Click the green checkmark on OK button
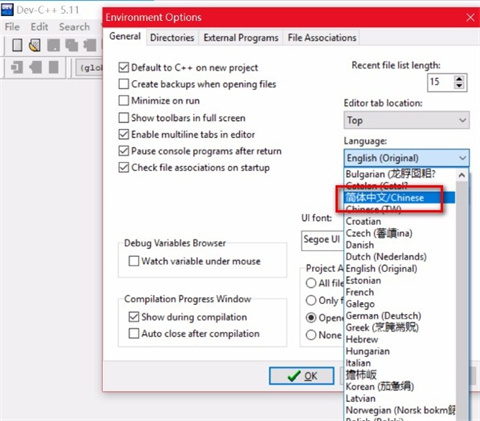 pos(294,376)
